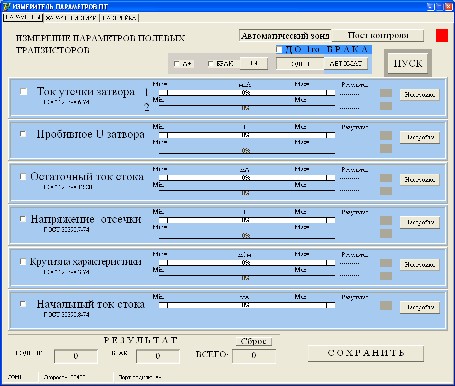Click the button in Ток утечки затвора row
This screenshot has height=386, width=455.
[x=420, y=95]
